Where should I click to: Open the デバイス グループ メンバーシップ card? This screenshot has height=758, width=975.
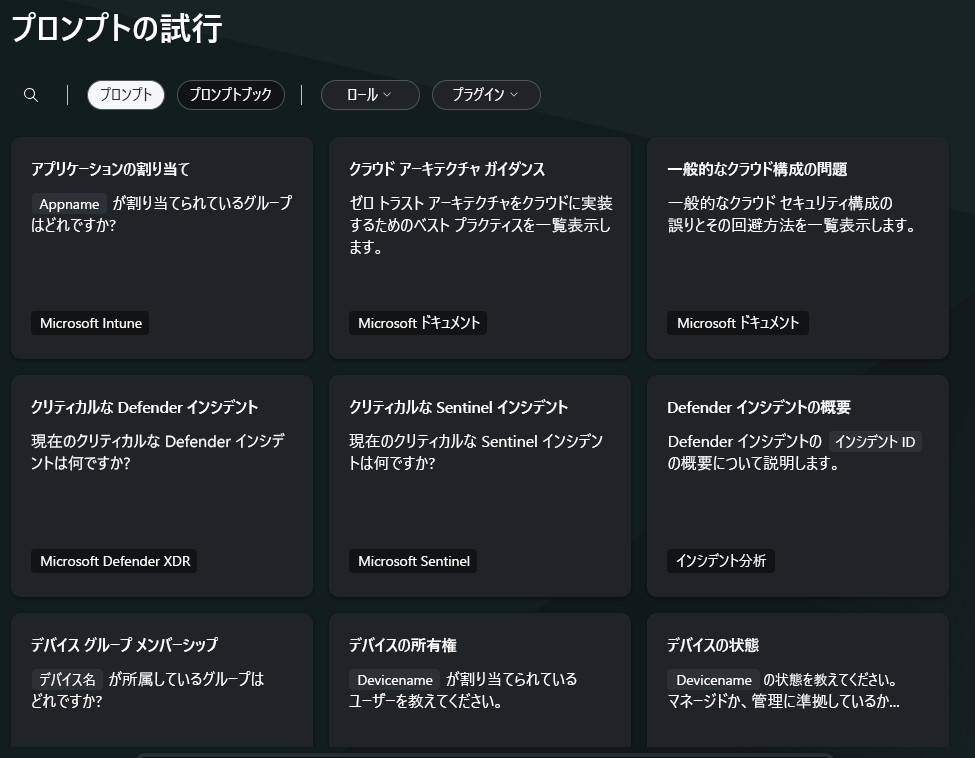[x=162, y=680]
